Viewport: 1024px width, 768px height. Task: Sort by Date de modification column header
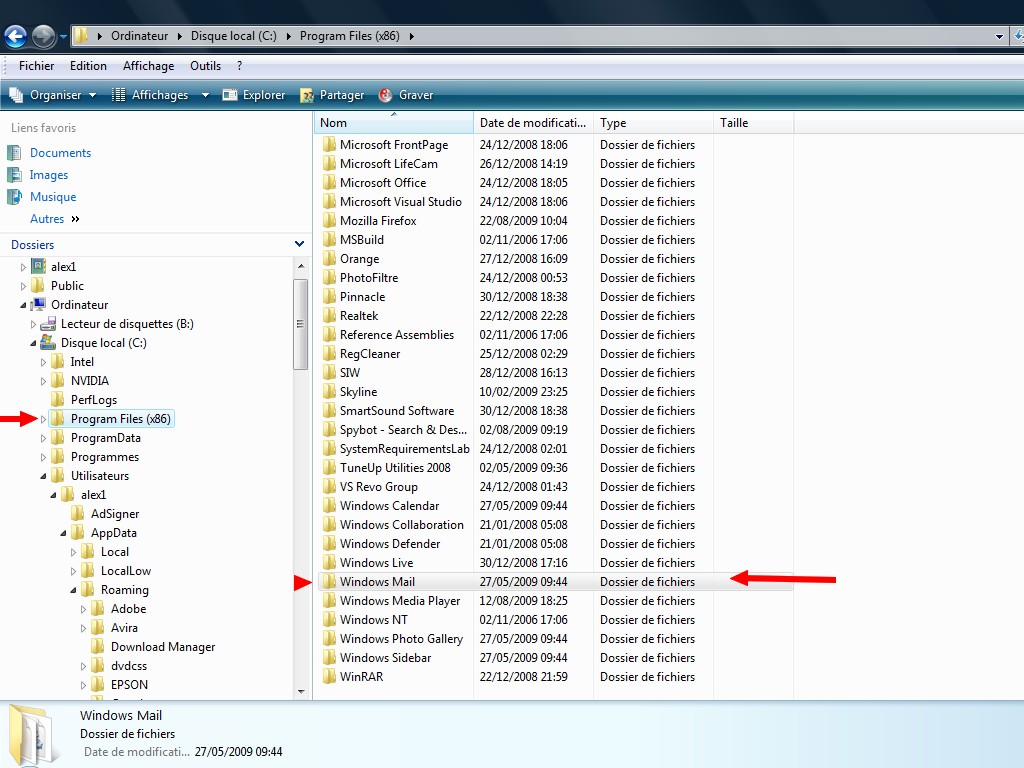point(533,123)
